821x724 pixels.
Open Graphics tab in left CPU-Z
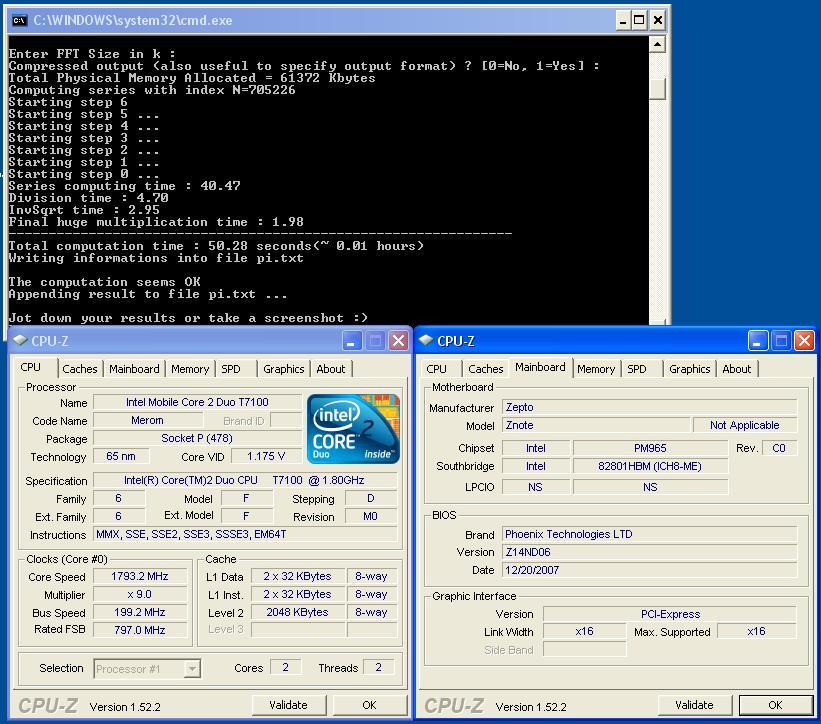click(x=284, y=369)
